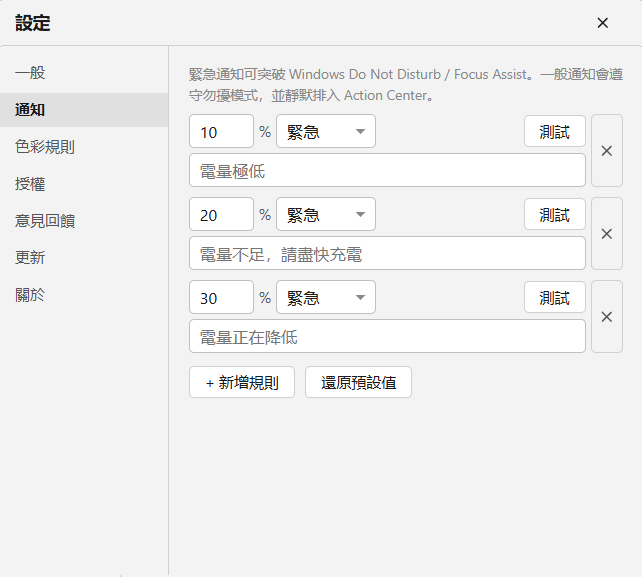The width and height of the screenshot is (642, 577).
Task: Close the 設定 dialog
Action: tap(603, 23)
